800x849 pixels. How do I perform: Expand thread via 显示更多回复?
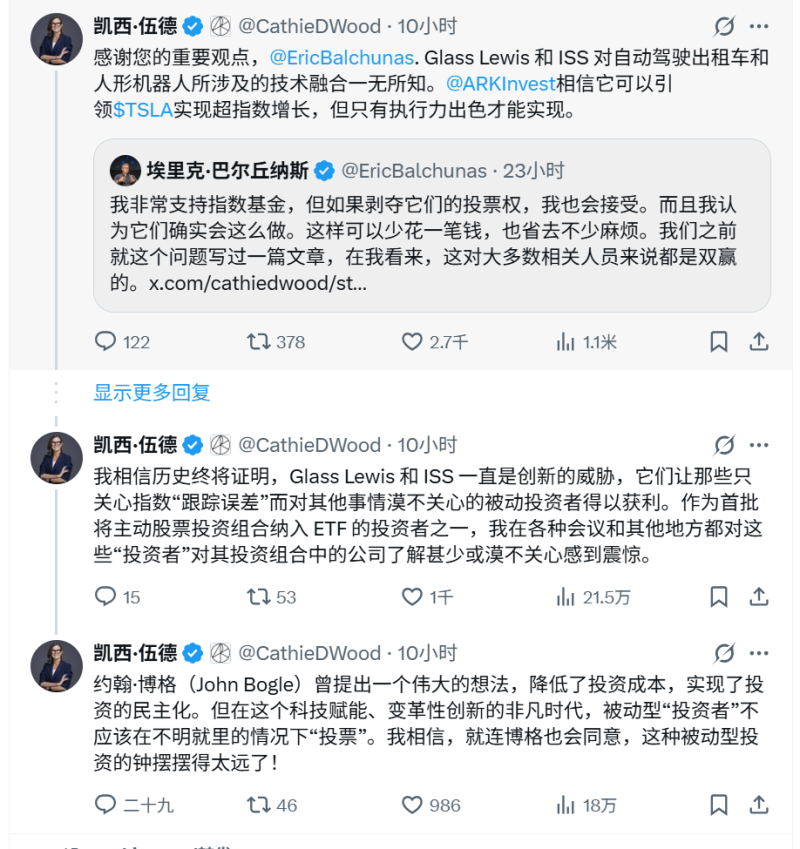tap(152, 393)
